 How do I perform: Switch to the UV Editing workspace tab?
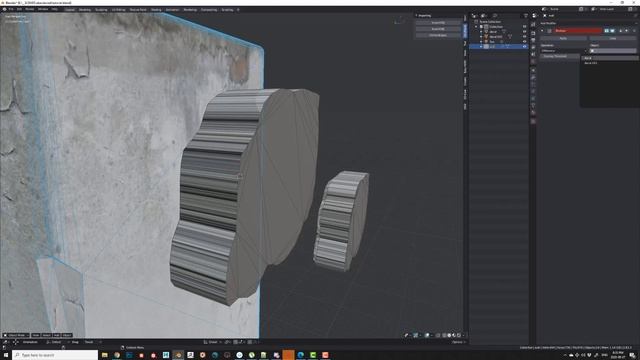118,9
